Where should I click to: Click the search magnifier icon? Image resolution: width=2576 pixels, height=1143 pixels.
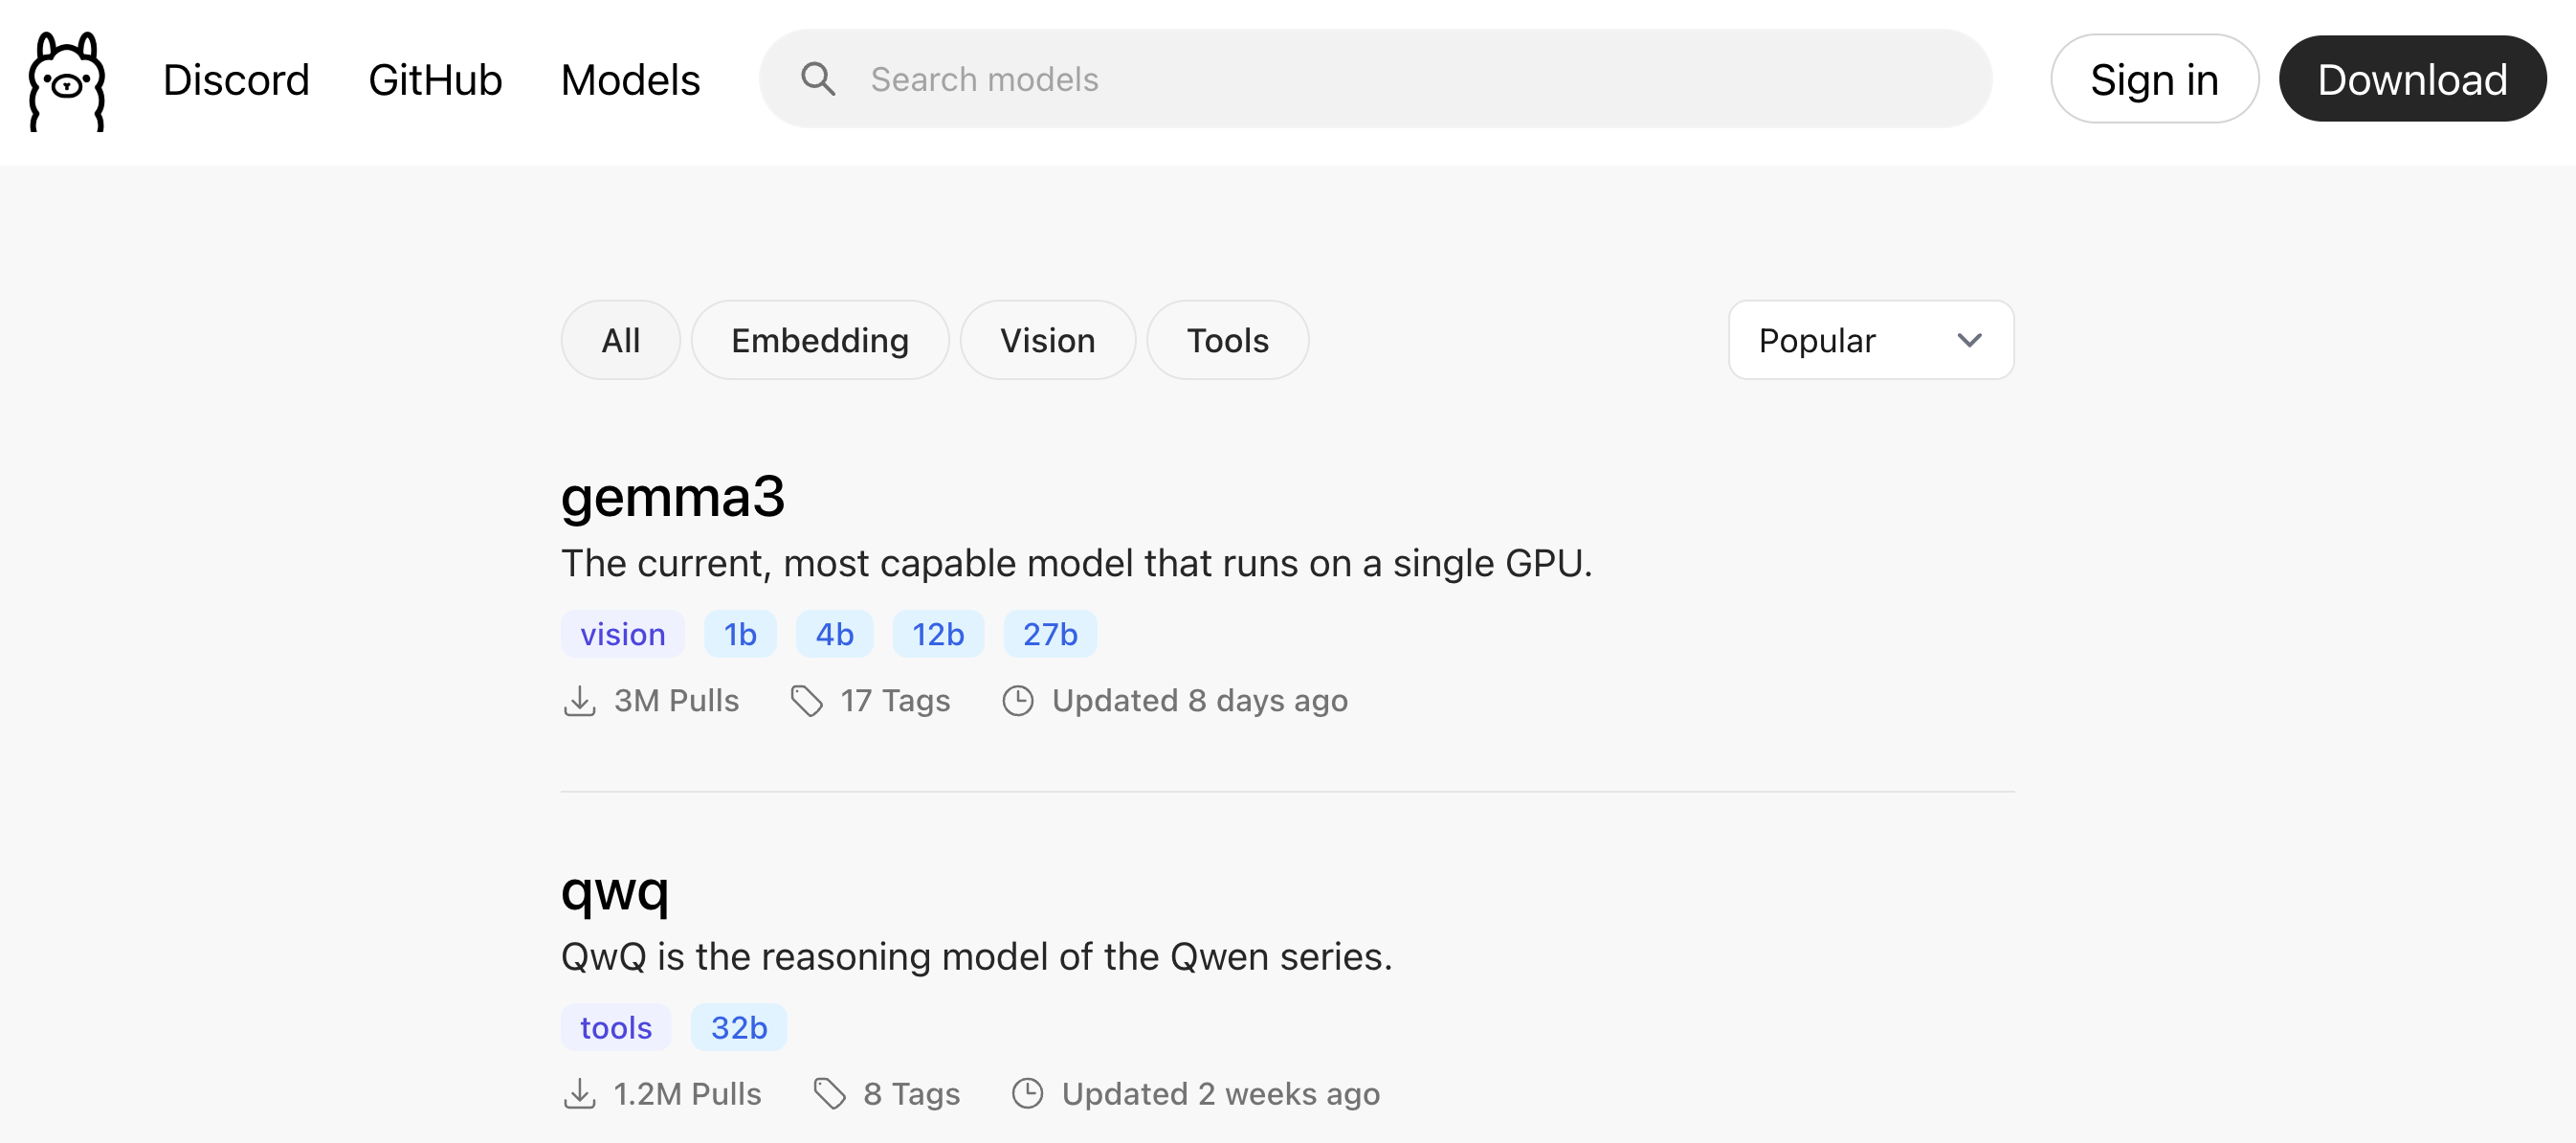click(817, 79)
